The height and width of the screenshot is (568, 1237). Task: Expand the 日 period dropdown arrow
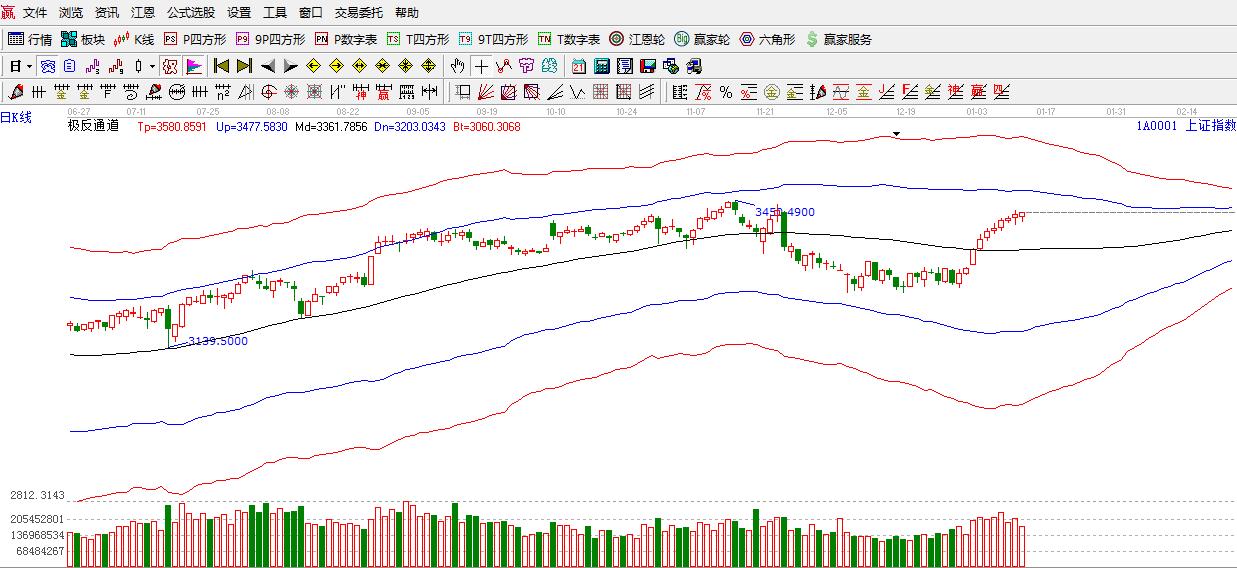click(x=29, y=67)
